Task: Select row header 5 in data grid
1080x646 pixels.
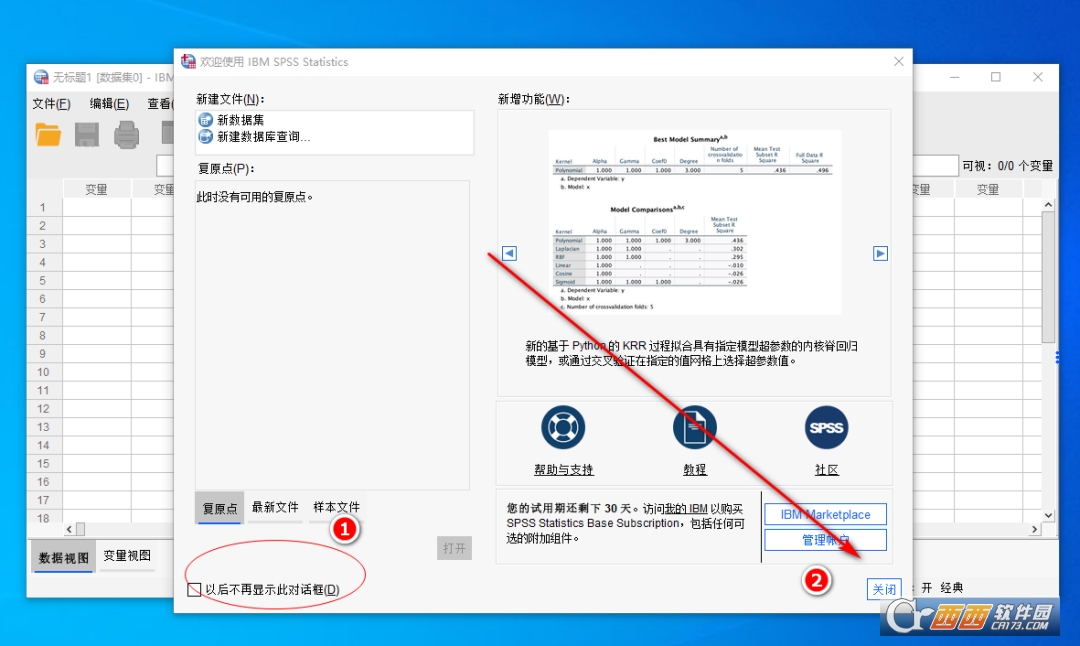Action: [x=43, y=280]
